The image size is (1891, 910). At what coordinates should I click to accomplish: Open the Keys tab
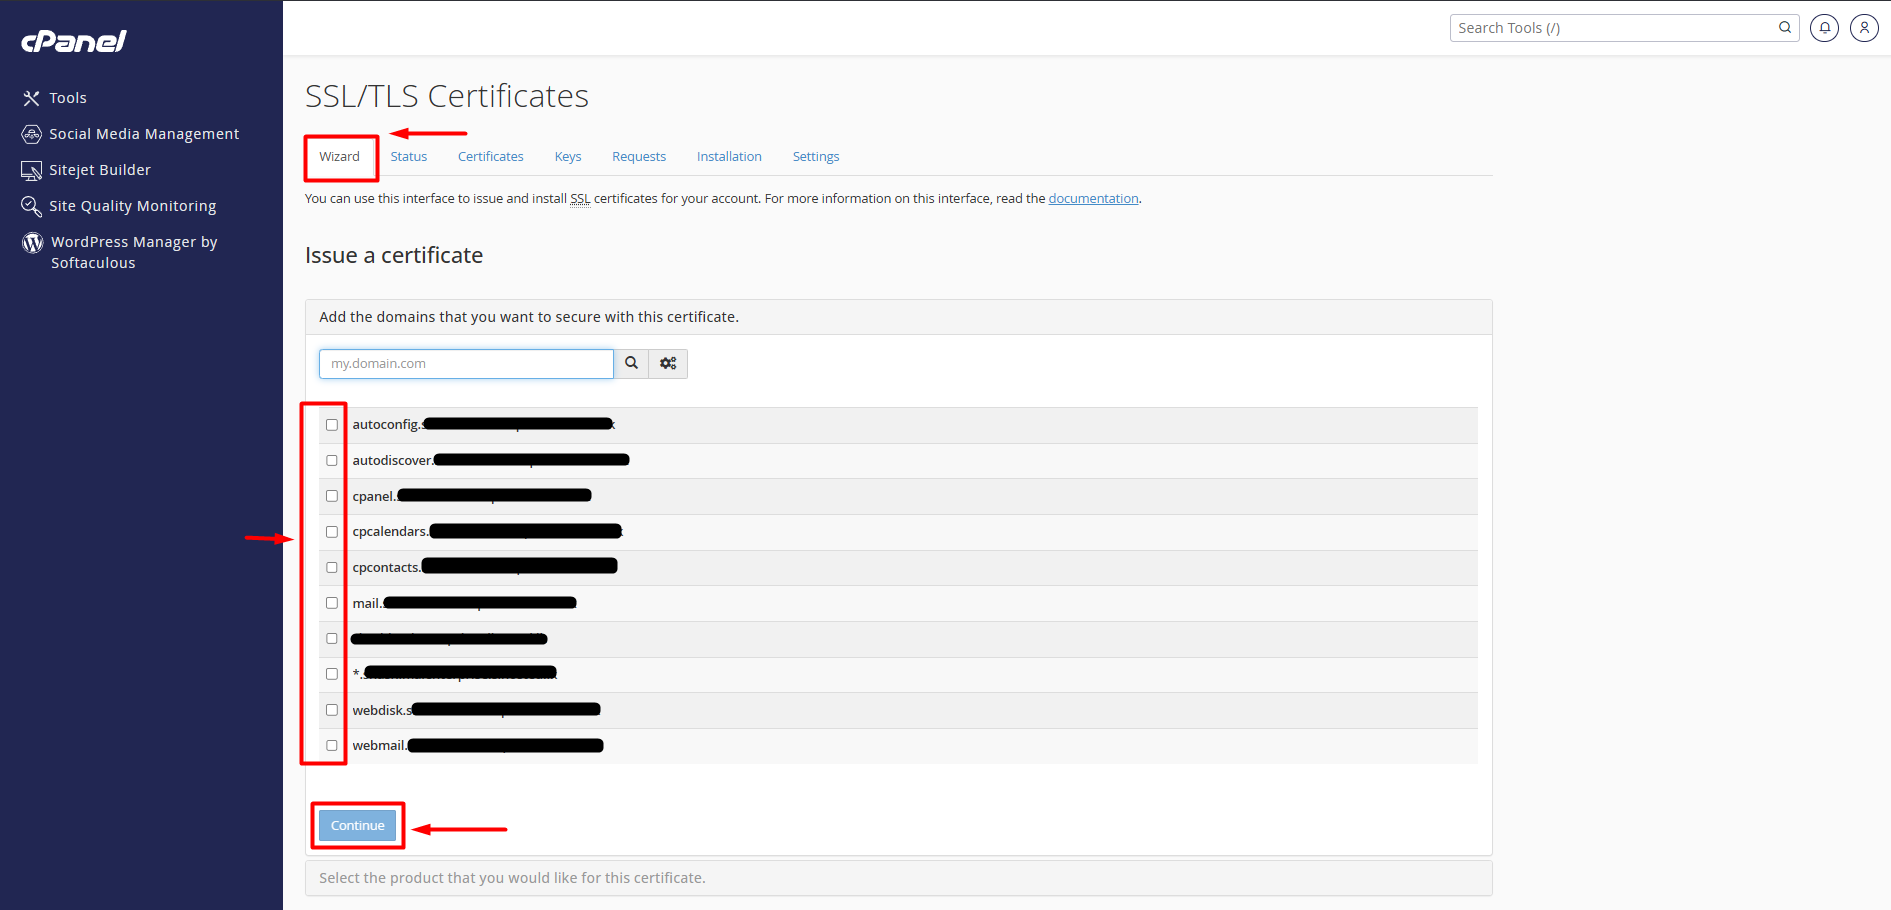coord(568,157)
